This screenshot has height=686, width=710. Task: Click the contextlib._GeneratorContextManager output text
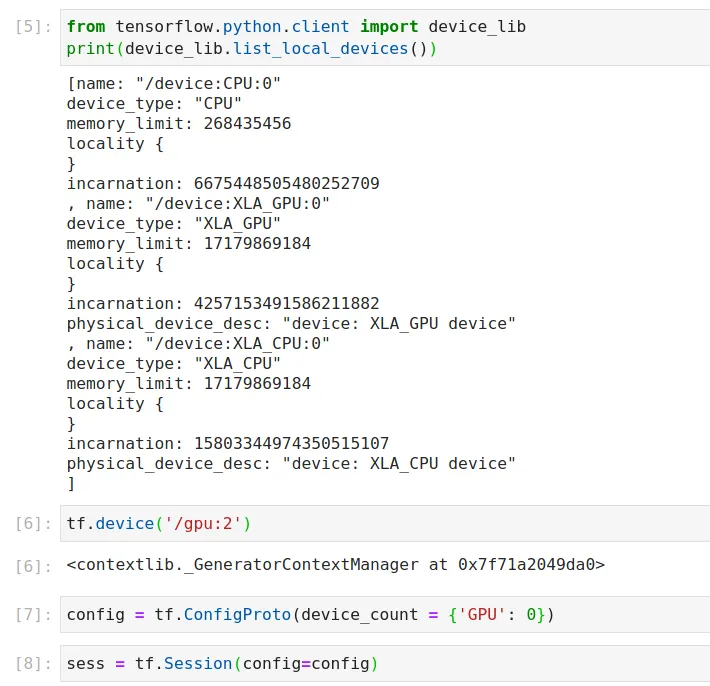tap(336, 565)
